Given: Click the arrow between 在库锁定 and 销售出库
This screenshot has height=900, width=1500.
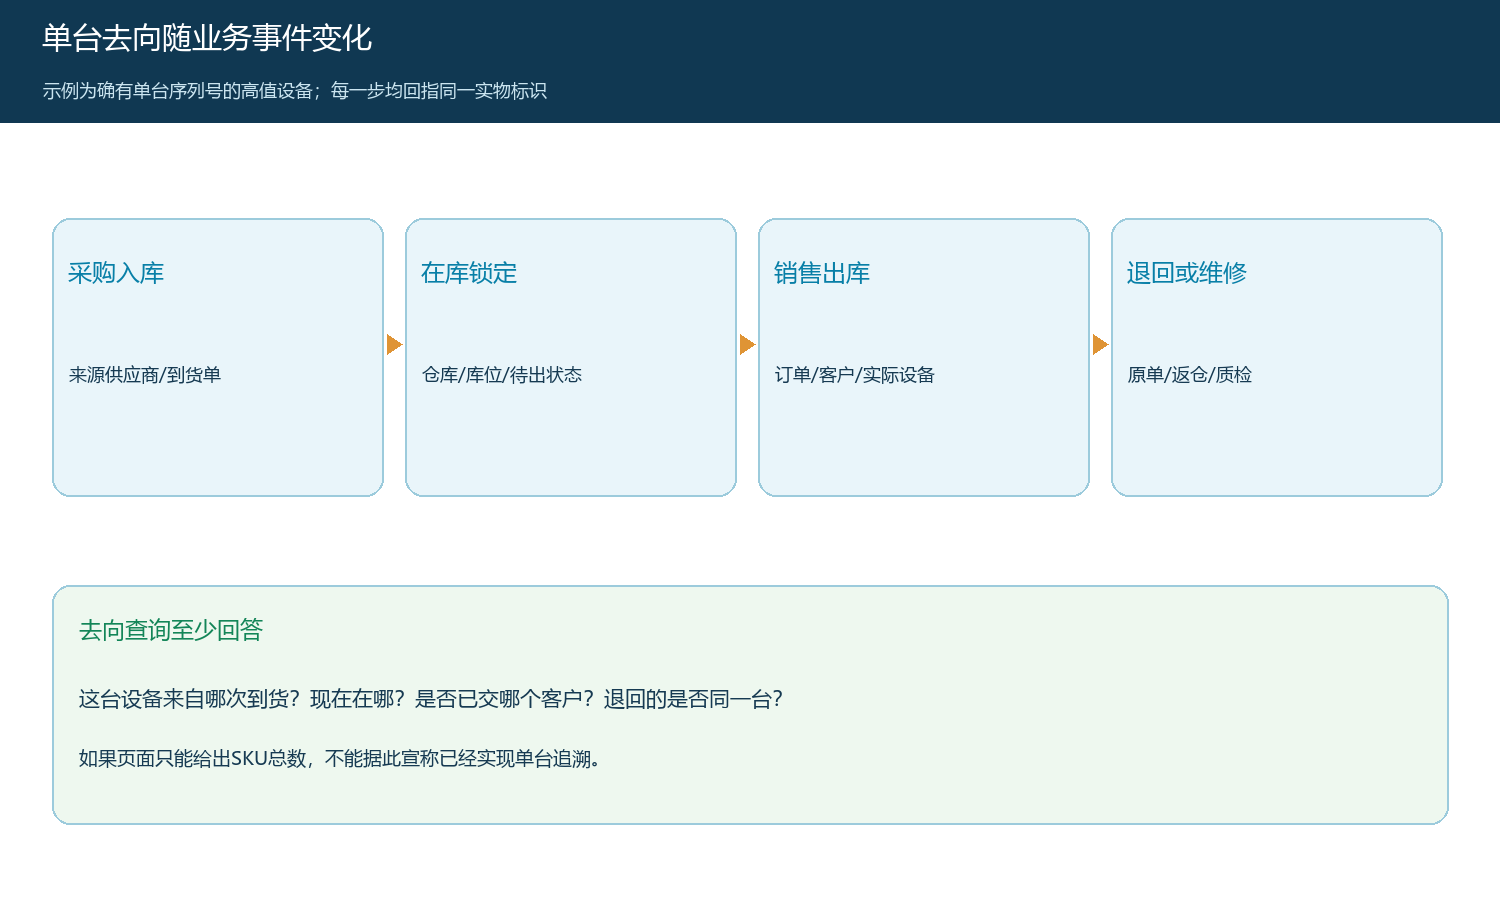Looking at the screenshot, I should click(747, 344).
